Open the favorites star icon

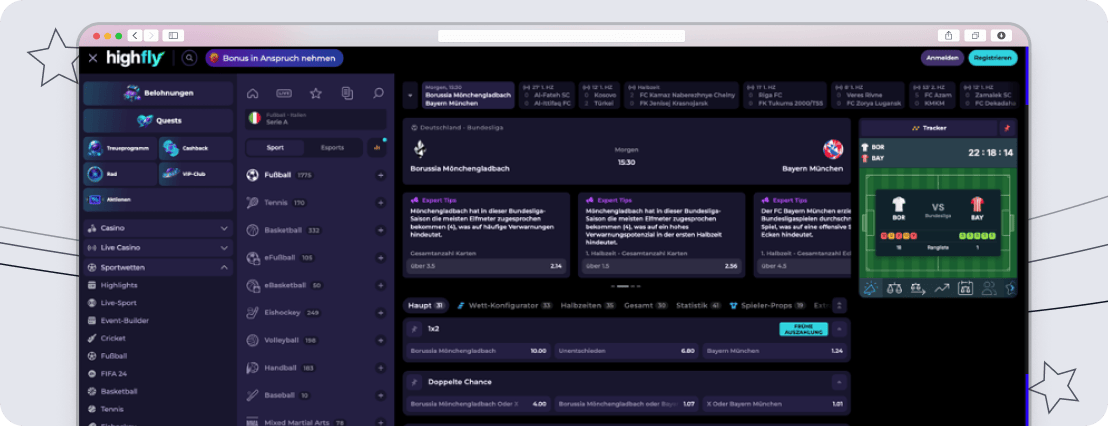[x=316, y=93]
